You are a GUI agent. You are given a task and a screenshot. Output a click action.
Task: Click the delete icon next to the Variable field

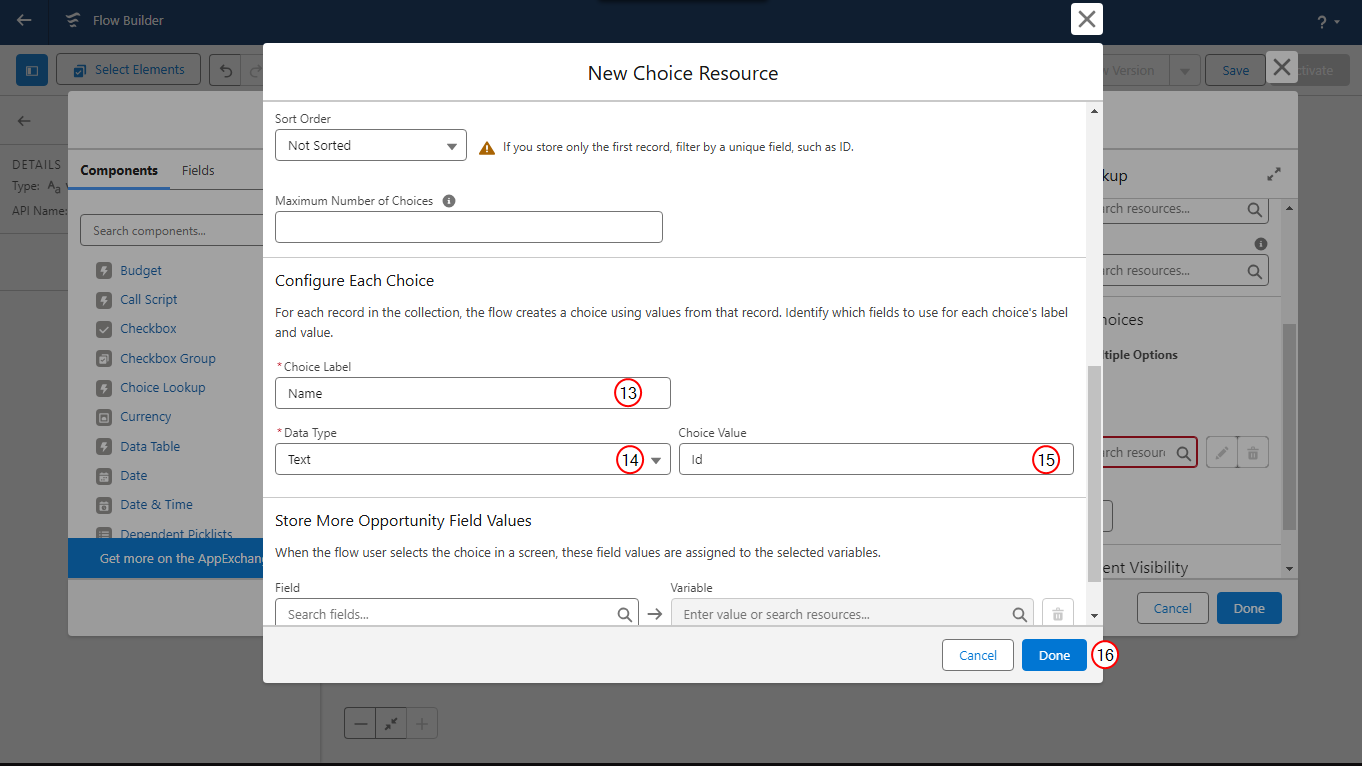click(1058, 614)
